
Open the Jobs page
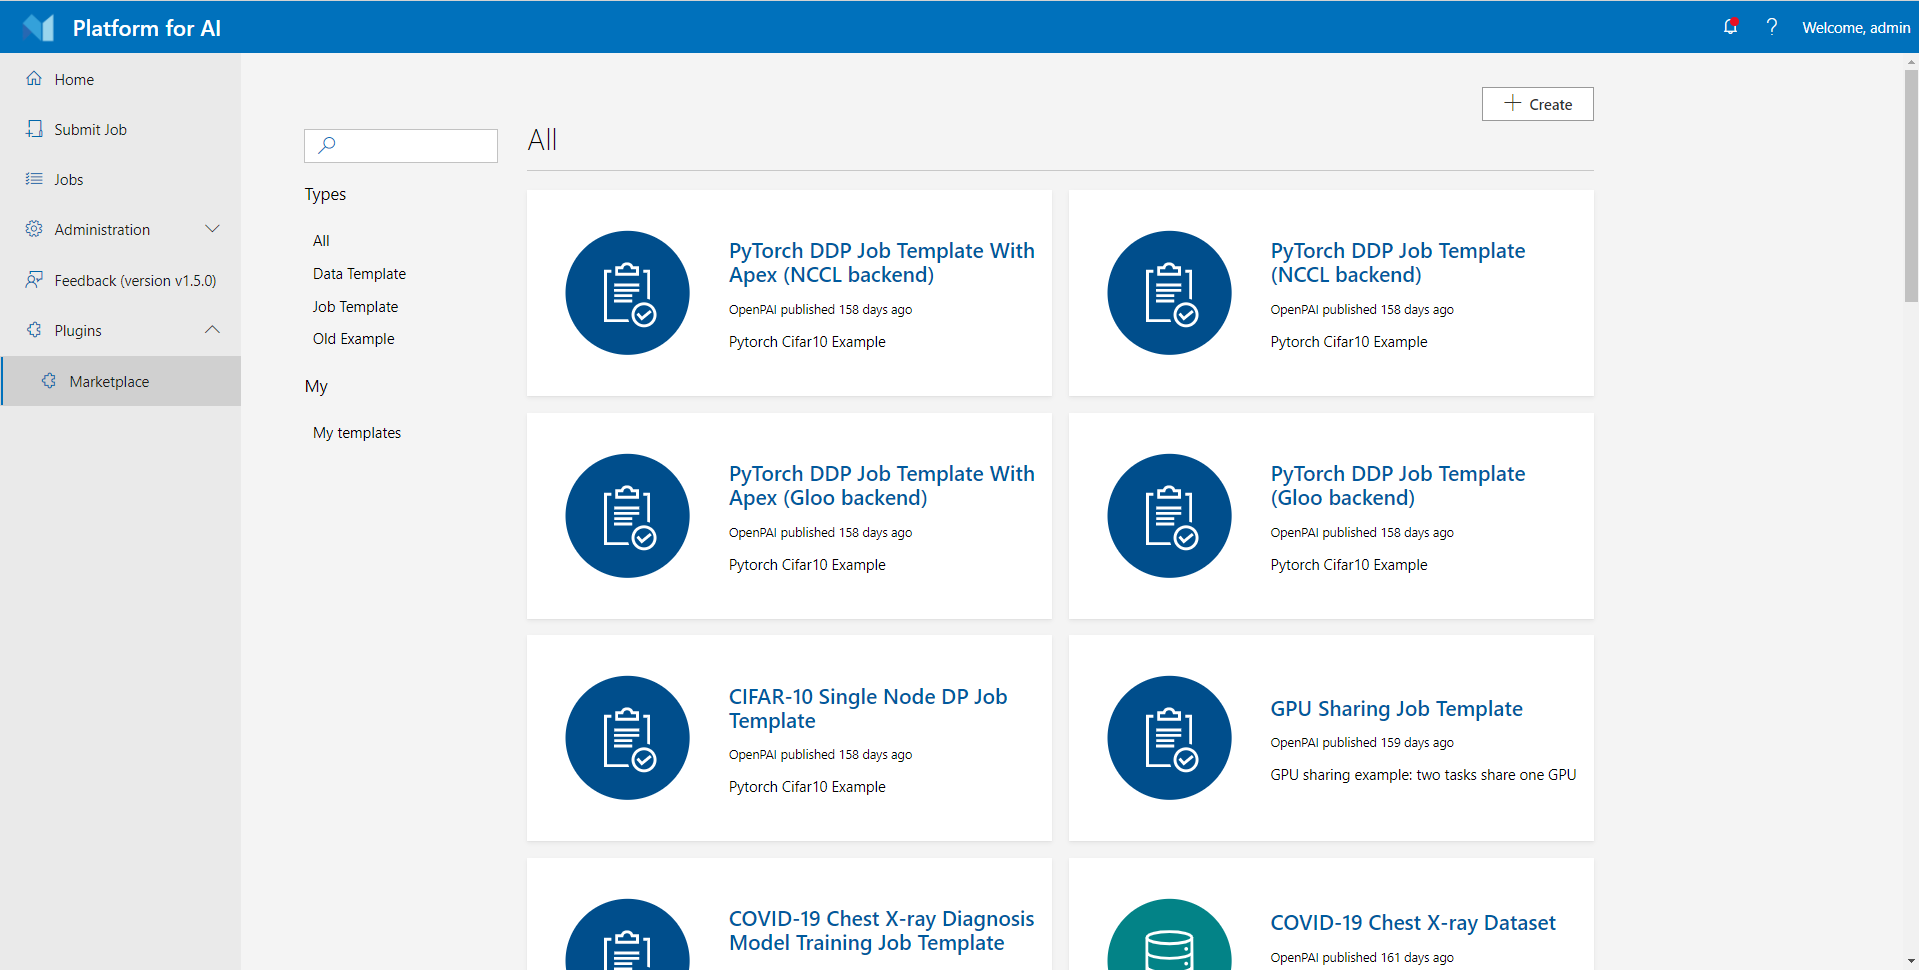tap(120, 179)
